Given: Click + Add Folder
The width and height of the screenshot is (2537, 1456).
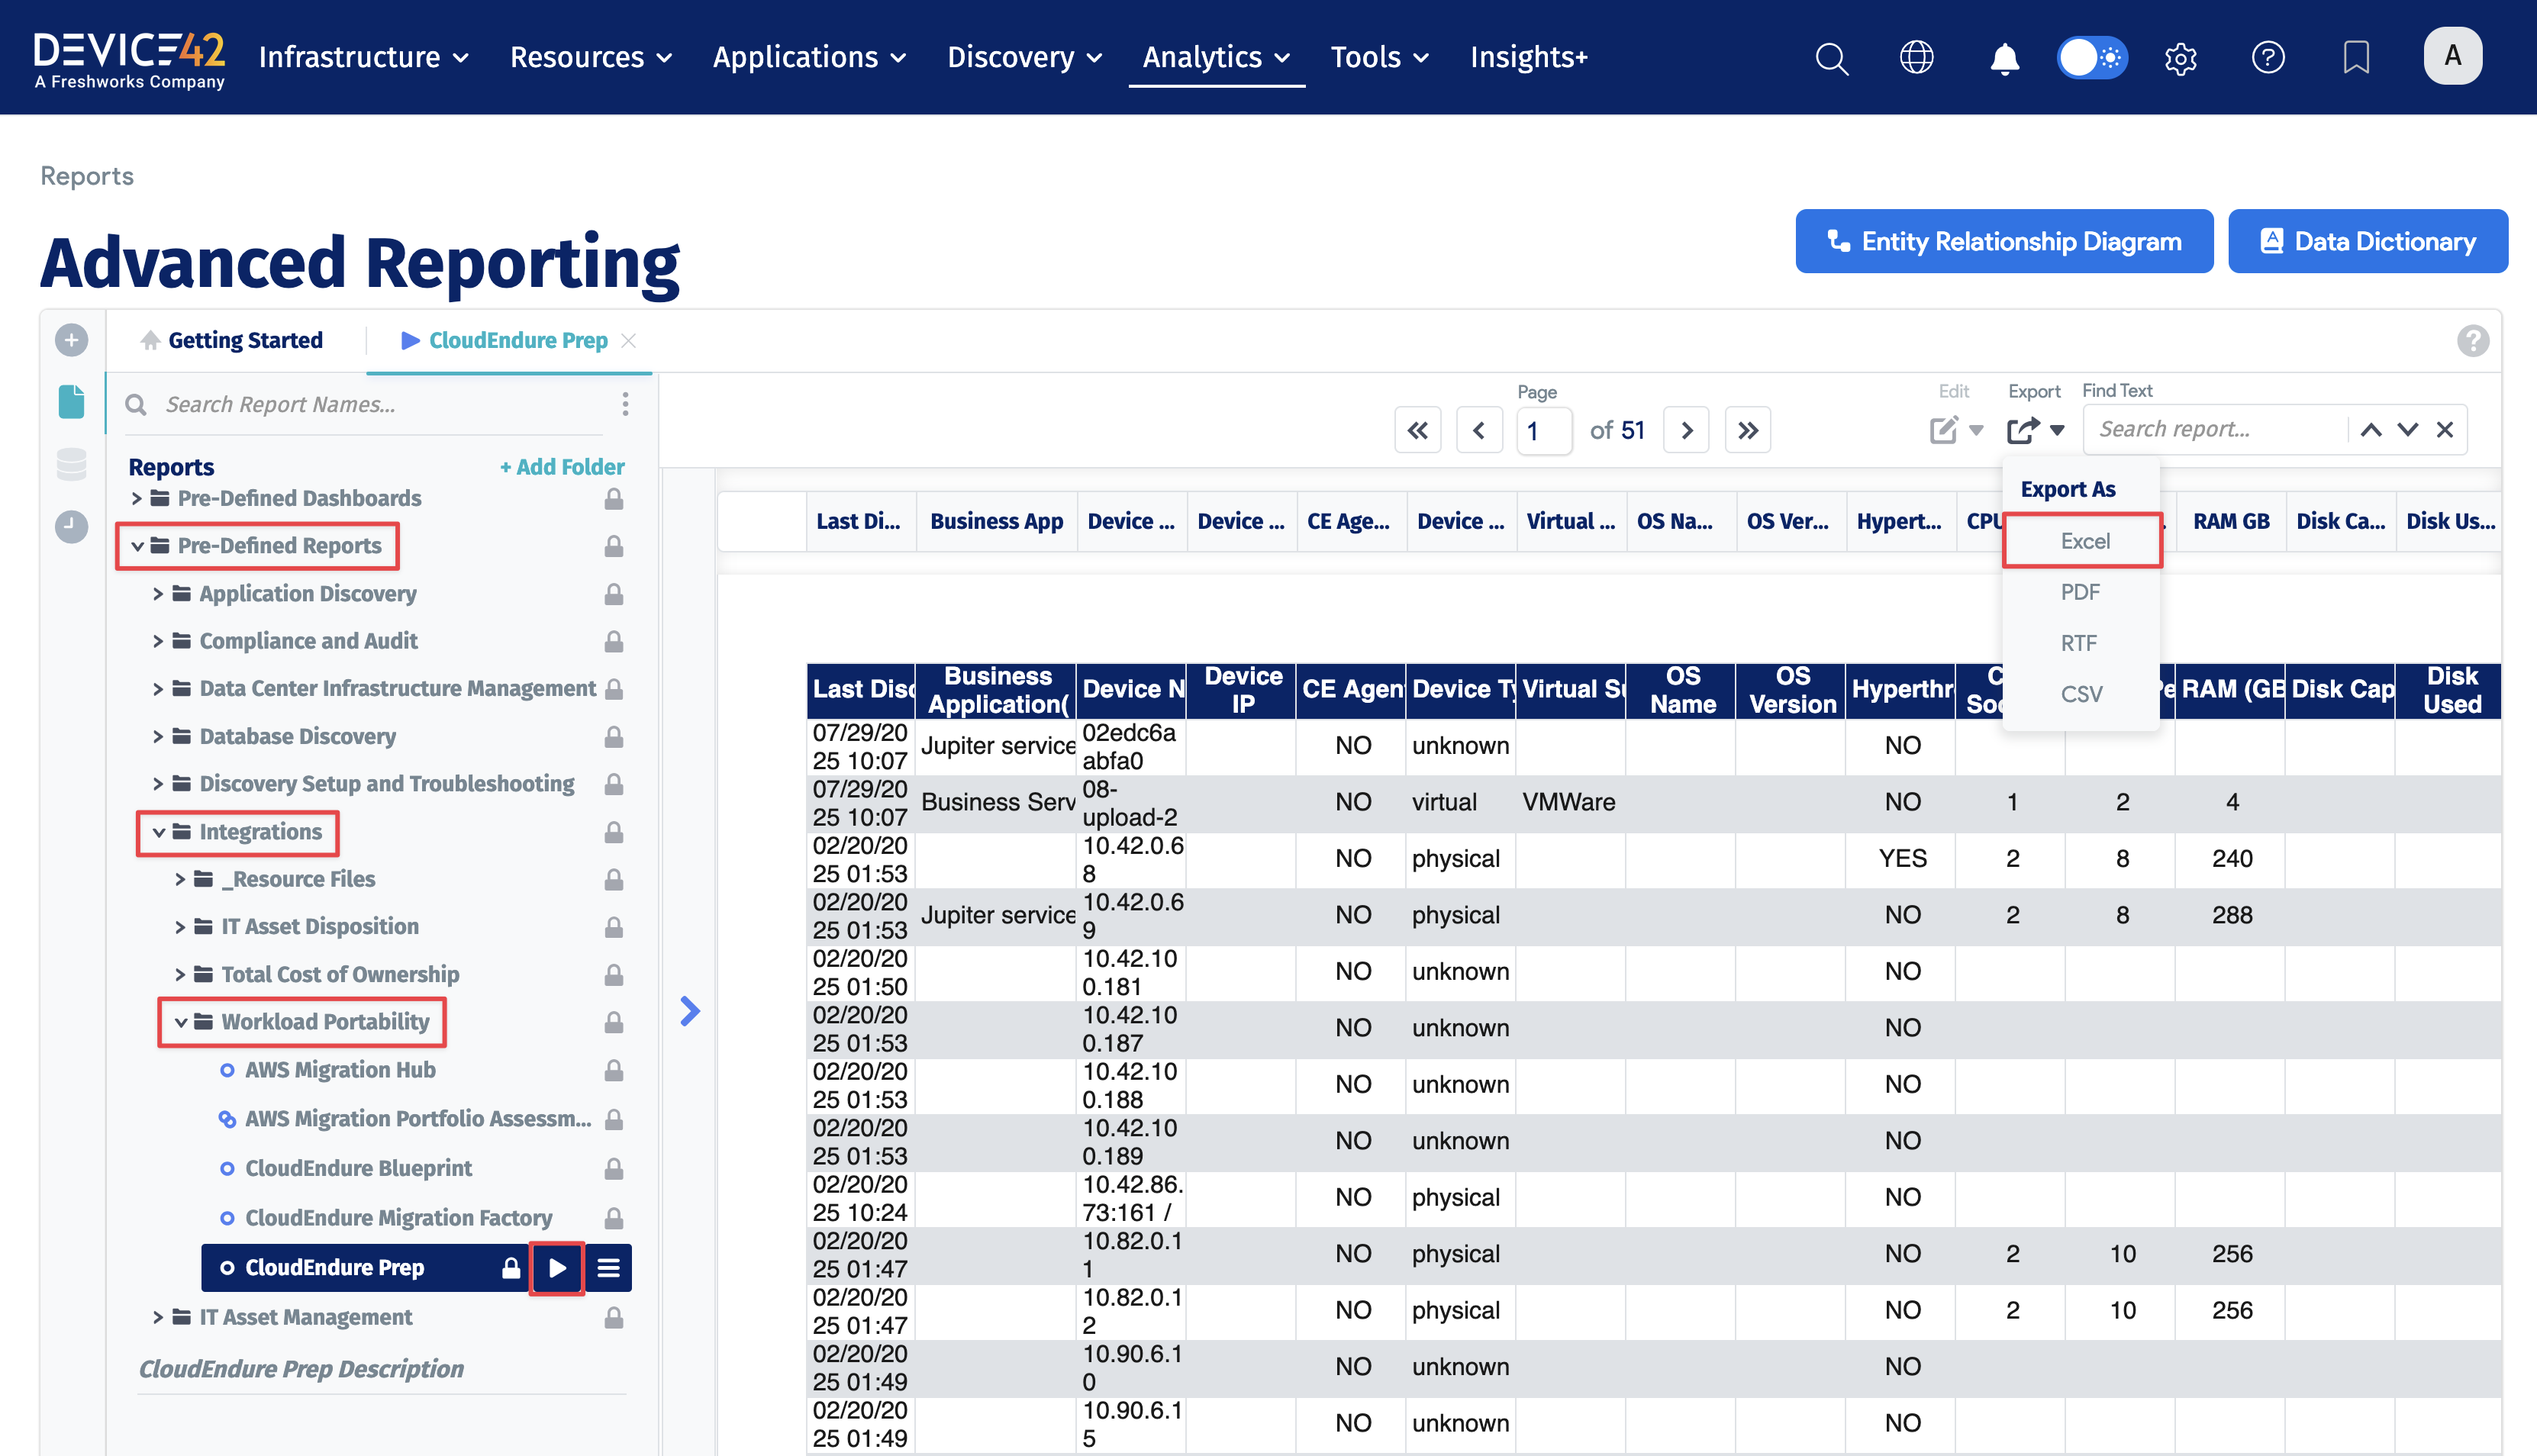Looking at the screenshot, I should coord(562,467).
